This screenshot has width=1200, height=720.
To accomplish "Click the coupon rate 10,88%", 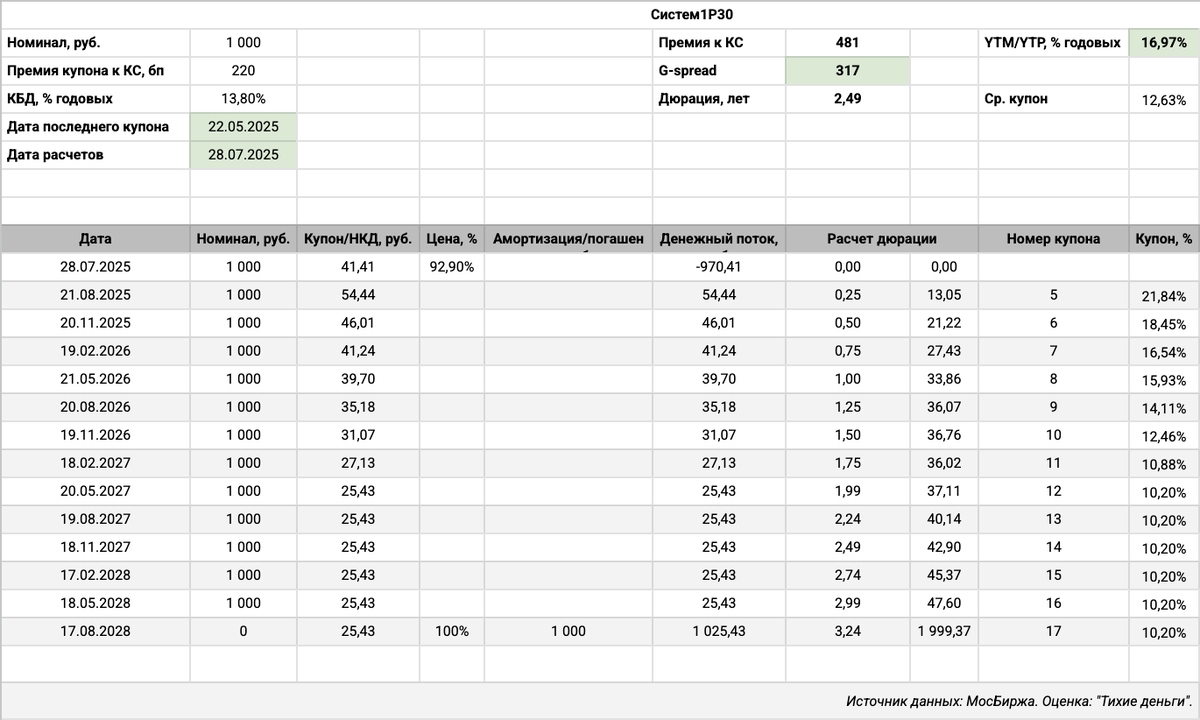I will 1164,464.
